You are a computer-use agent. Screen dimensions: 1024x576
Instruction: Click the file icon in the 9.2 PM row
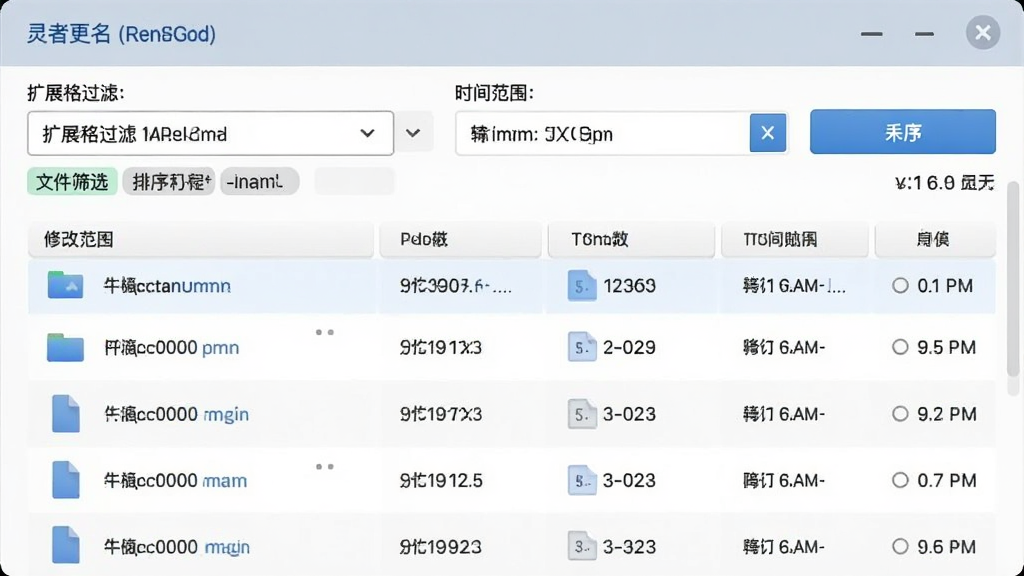point(65,413)
